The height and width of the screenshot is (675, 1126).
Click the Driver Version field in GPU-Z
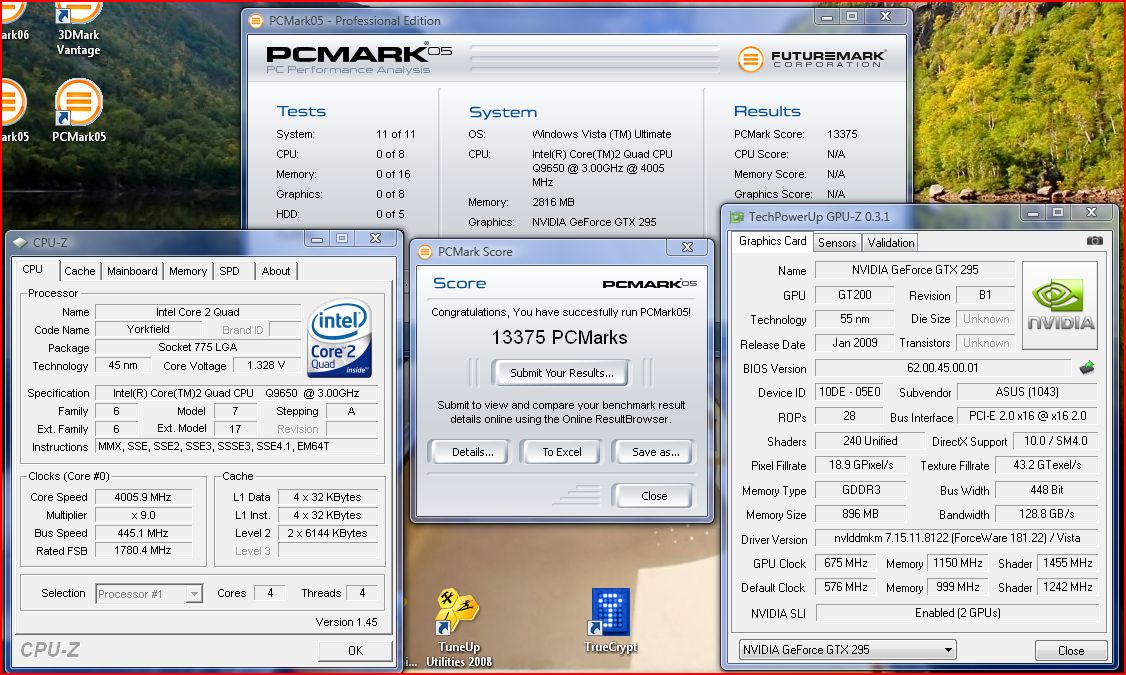tap(957, 538)
